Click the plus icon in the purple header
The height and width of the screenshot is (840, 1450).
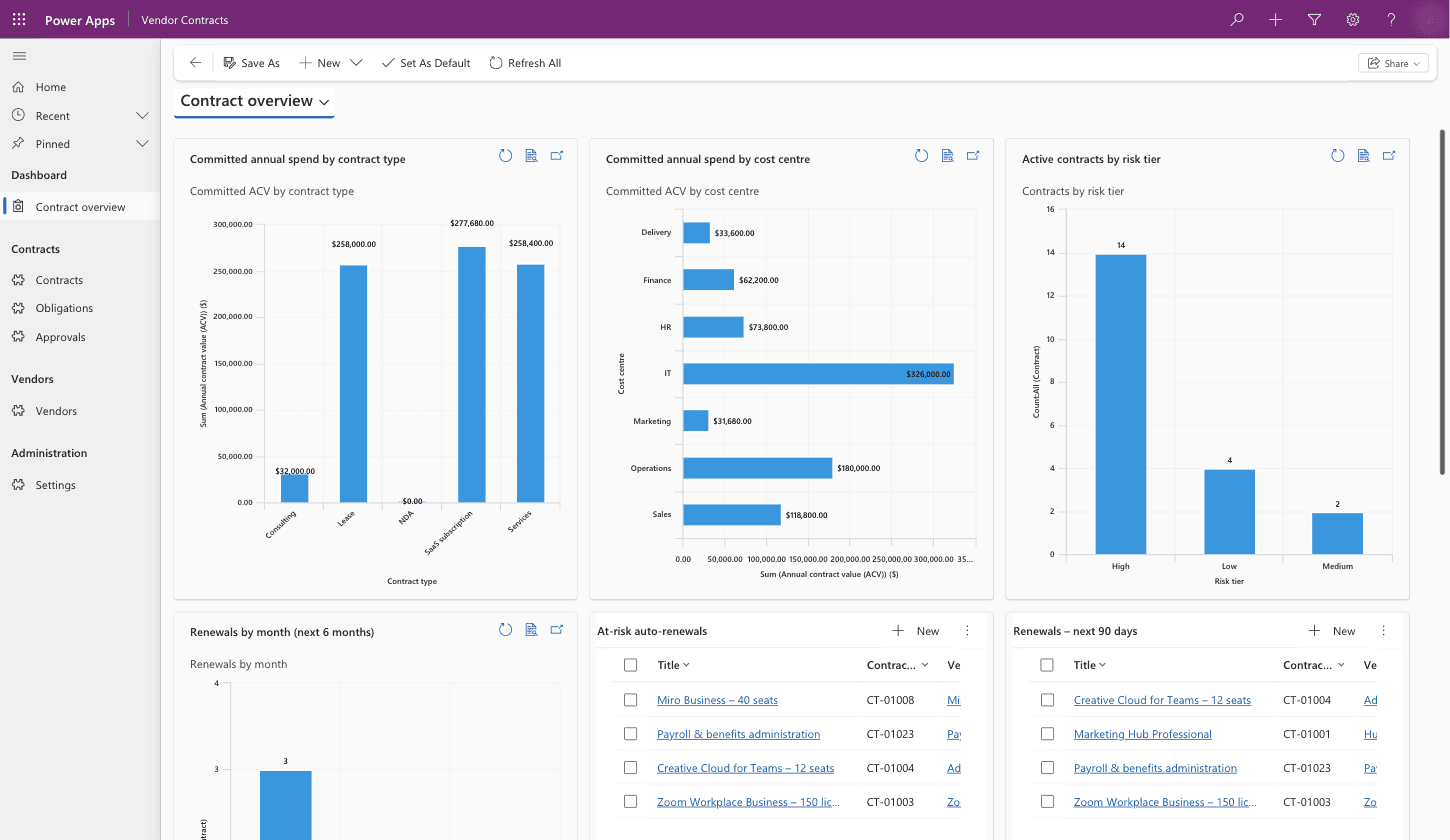[x=1275, y=19]
